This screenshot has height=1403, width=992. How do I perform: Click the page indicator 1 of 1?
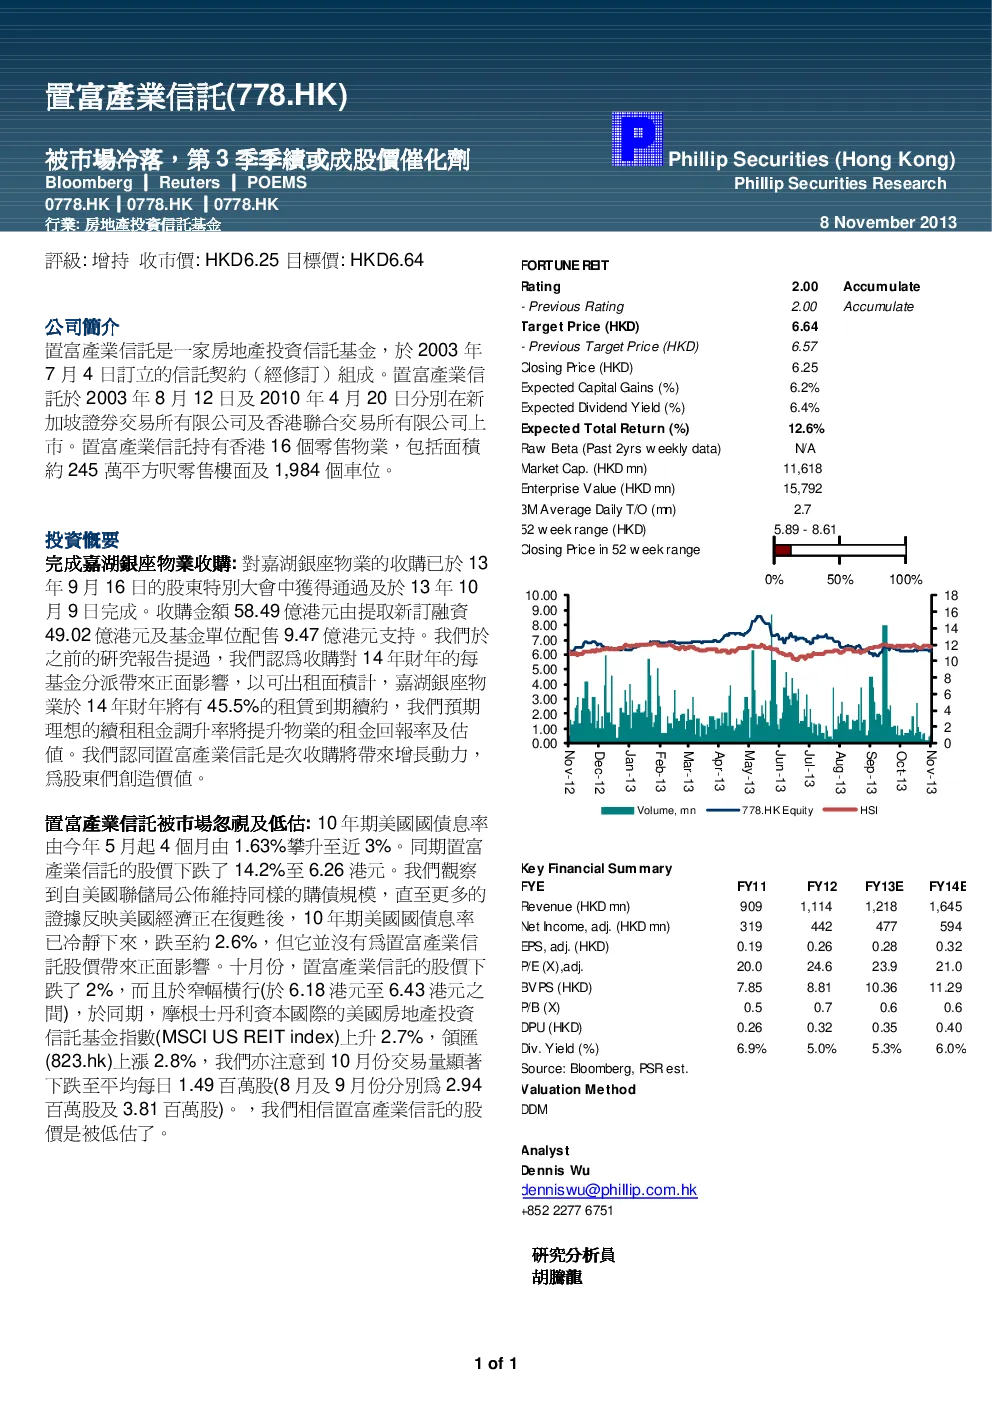pyautogui.click(x=496, y=1363)
